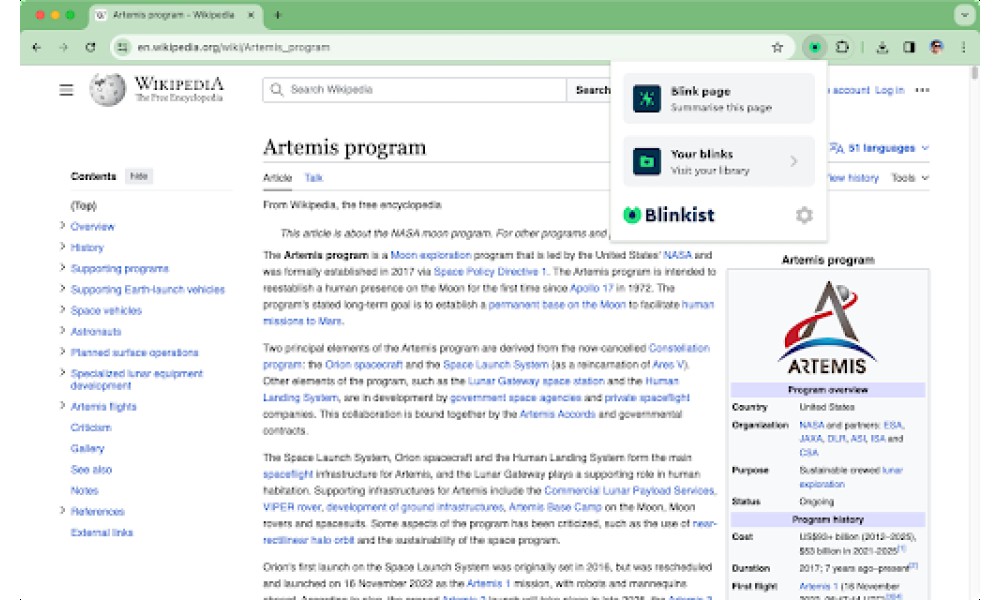Viewport: 1000px width, 600px height.
Task: Jump to External links in contents
Action: click(101, 532)
